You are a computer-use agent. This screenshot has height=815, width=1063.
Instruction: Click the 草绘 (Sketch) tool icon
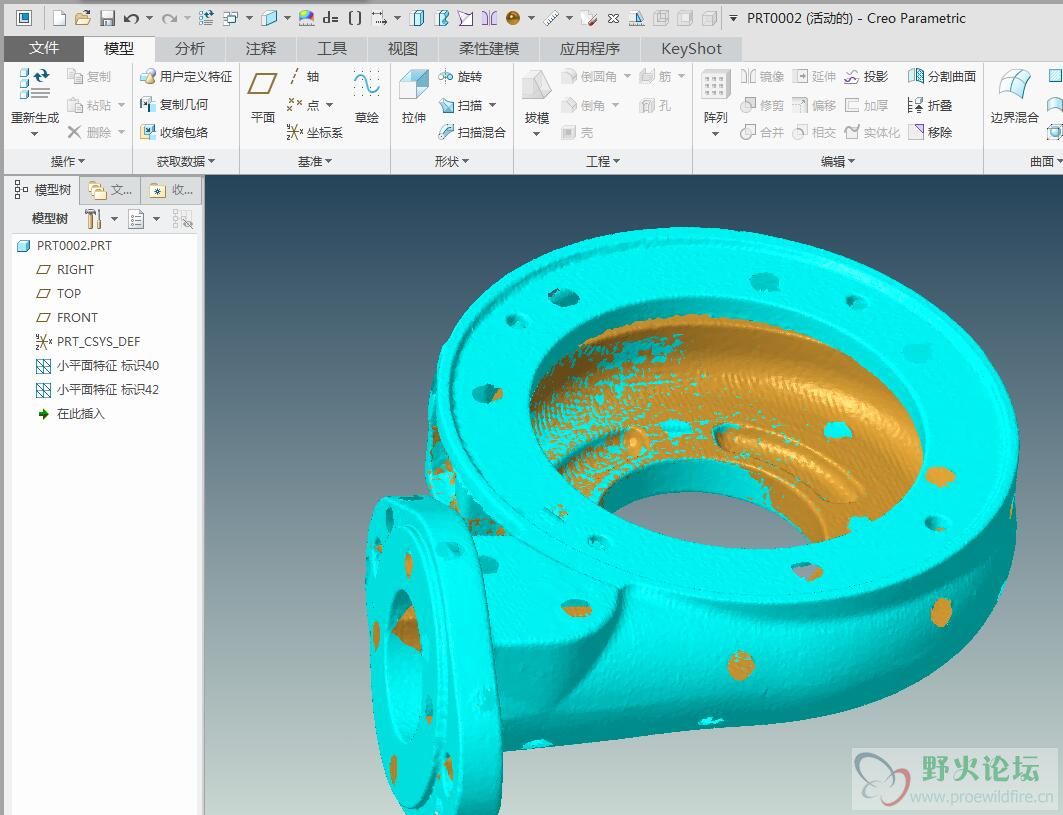(367, 97)
